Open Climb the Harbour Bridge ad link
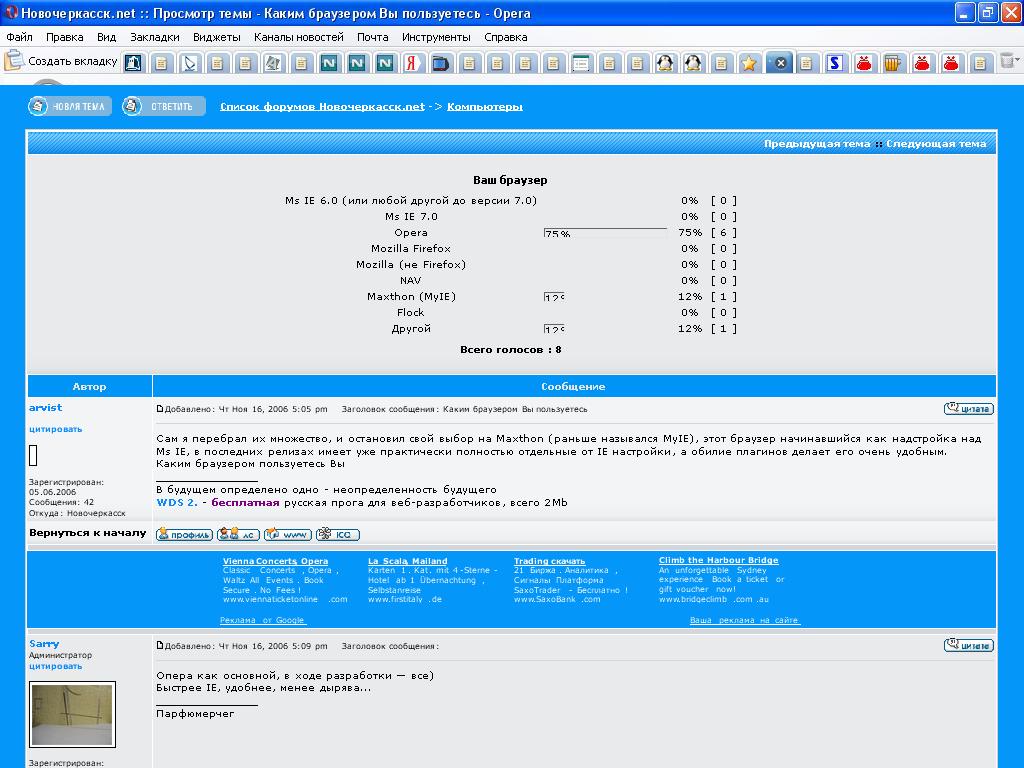The width and height of the screenshot is (1024, 768). click(x=718, y=560)
